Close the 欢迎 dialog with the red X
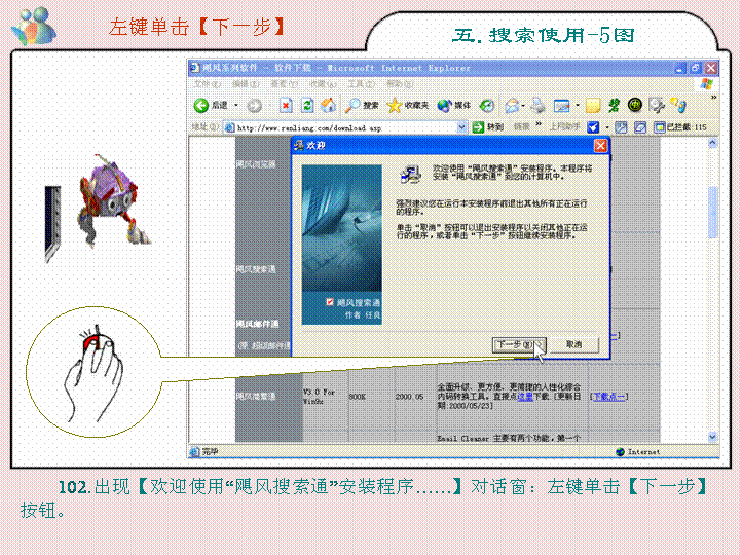740x555 pixels. (600, 146)
